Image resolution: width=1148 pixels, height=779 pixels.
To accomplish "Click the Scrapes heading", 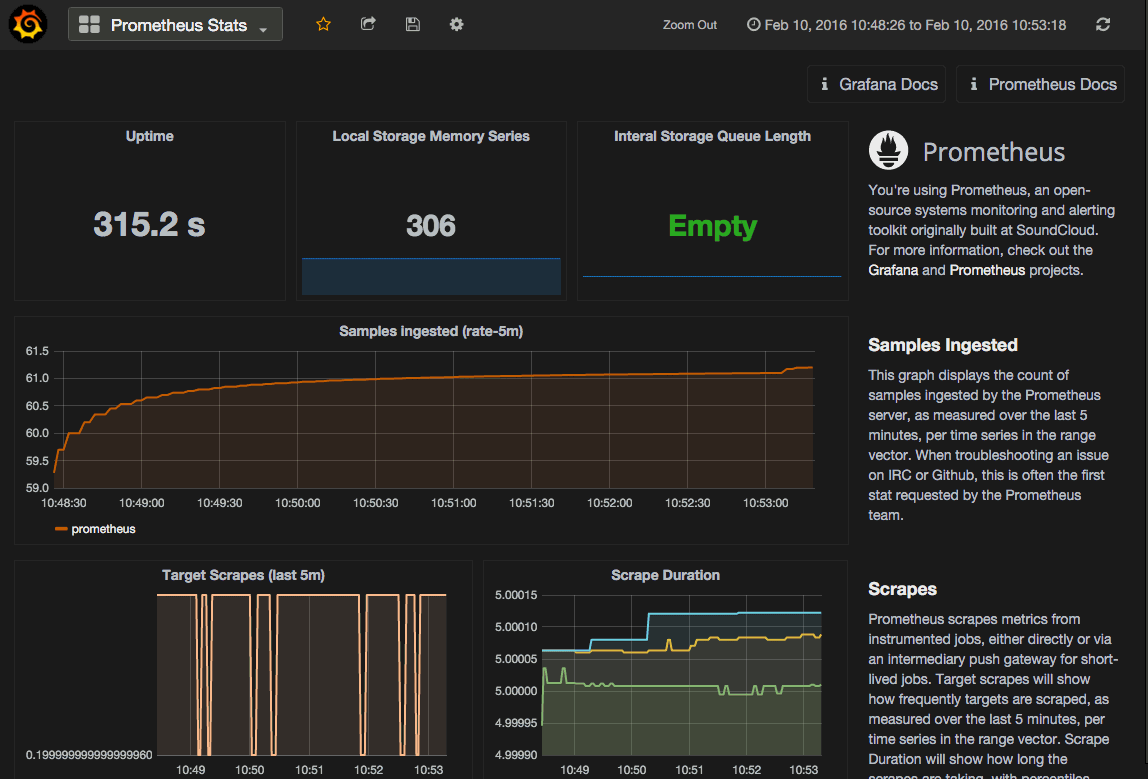I will 902,589.
